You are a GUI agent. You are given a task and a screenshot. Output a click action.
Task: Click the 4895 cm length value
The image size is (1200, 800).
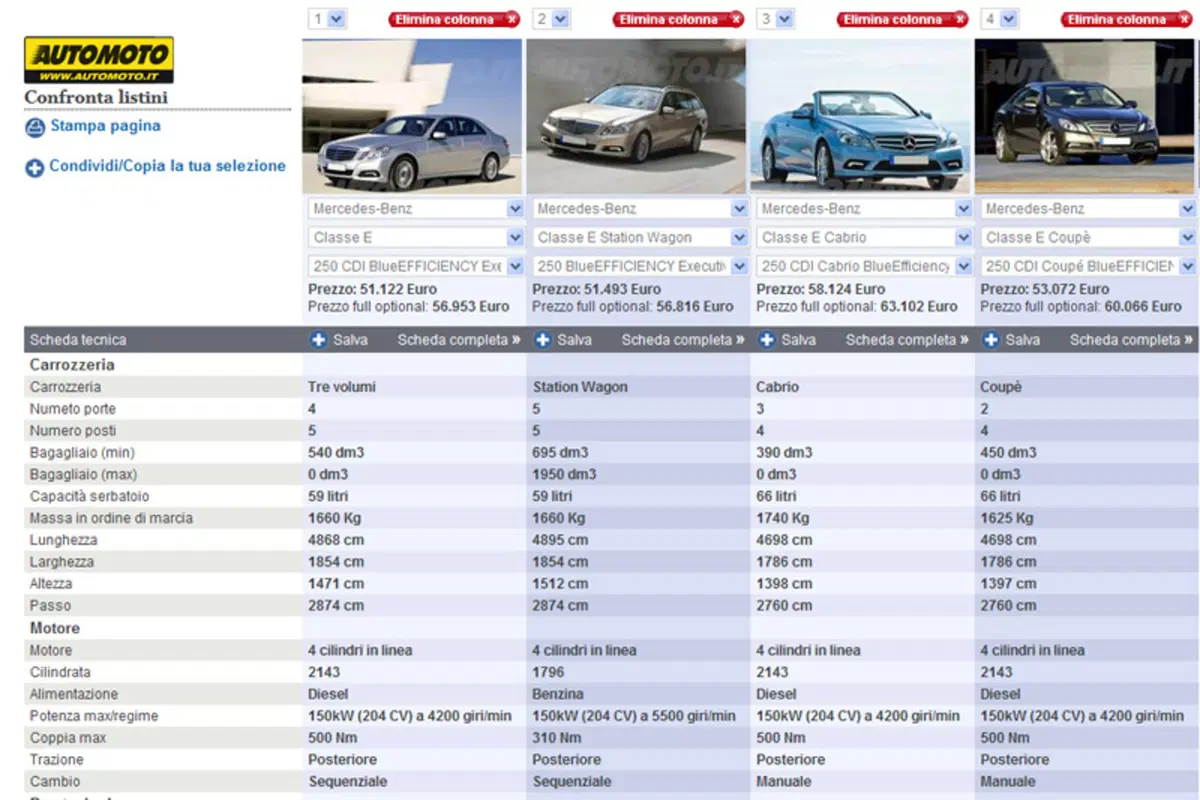coord(560,540)
